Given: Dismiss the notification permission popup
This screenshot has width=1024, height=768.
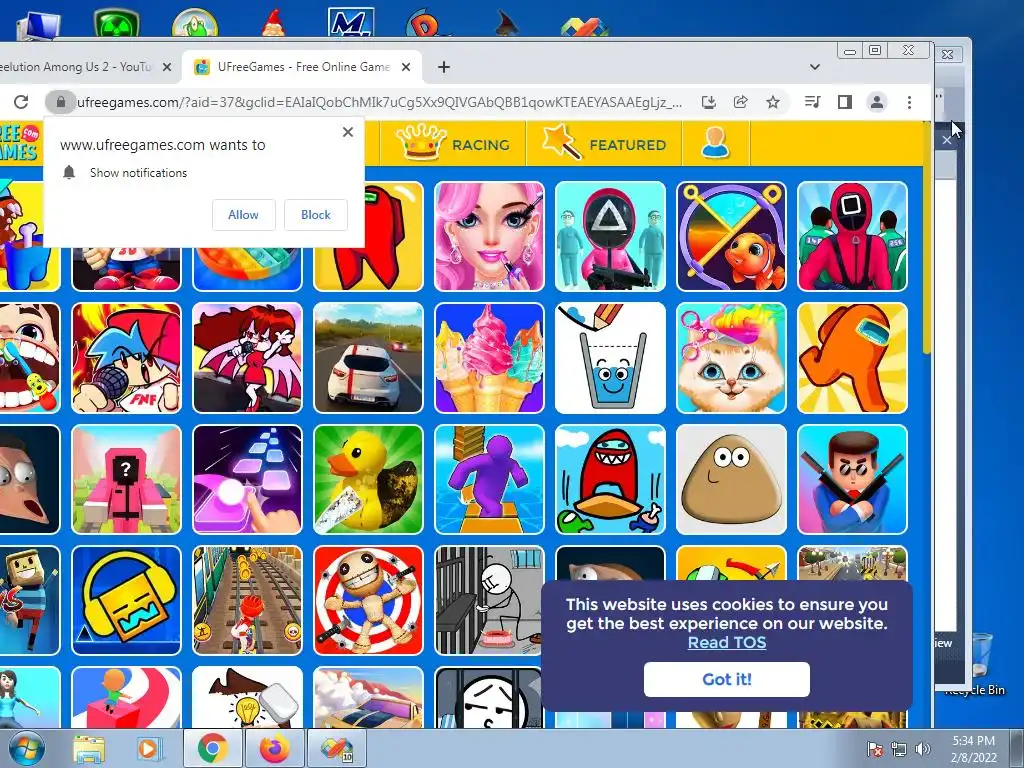Looking at the screenshot, I should coord(347,132).
